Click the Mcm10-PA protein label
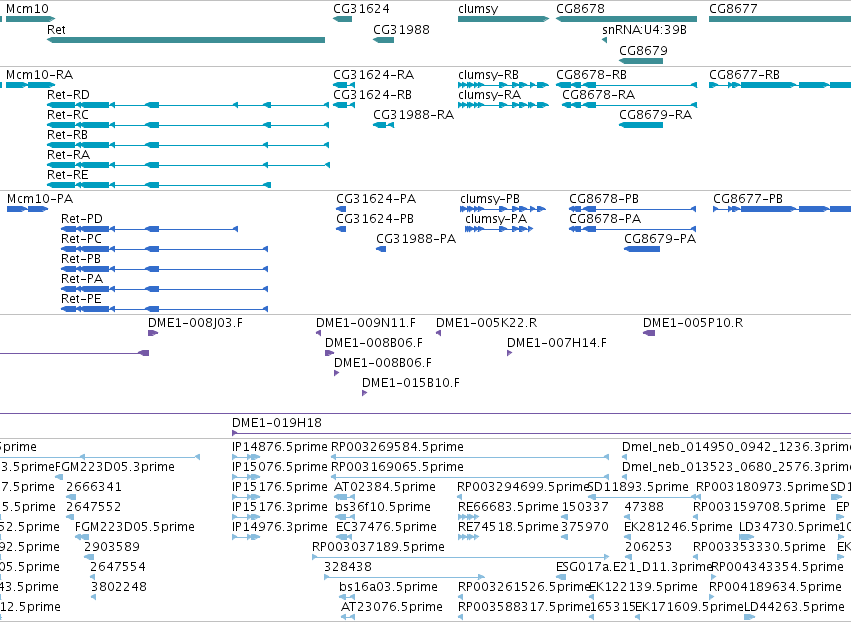This screenshot has width=851, height=622. pyautogui.click(x=40, y=199)
